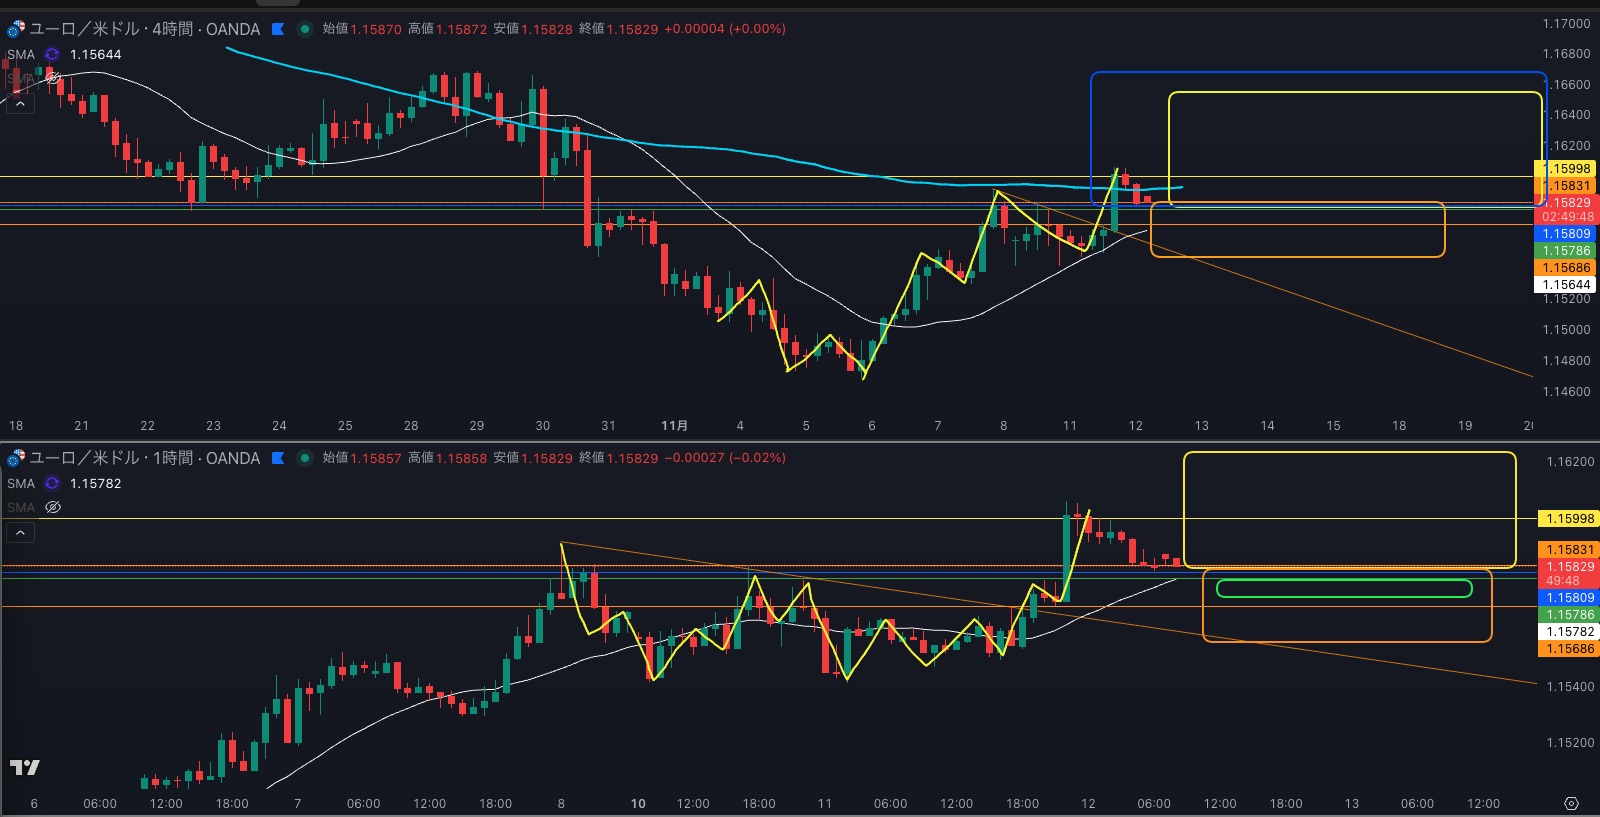Click purple SMA refresh icon on 1-hour chart

pyautogui.click(x=52, y=483)
